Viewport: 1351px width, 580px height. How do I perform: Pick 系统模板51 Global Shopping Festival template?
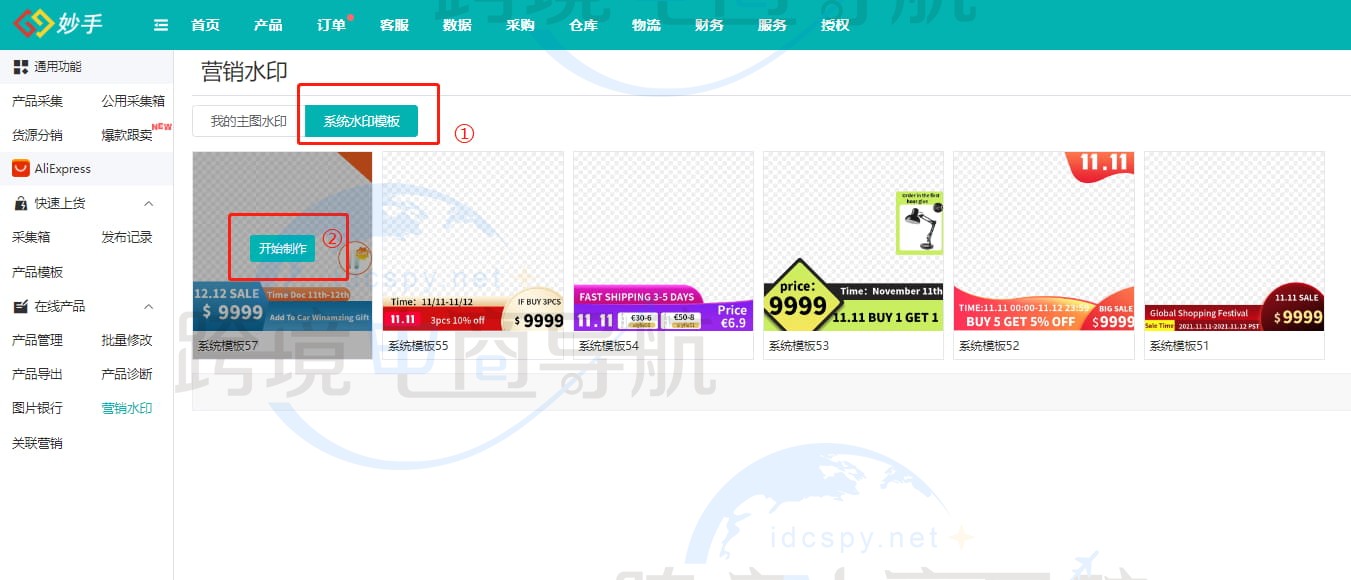tap(1234, 242)
